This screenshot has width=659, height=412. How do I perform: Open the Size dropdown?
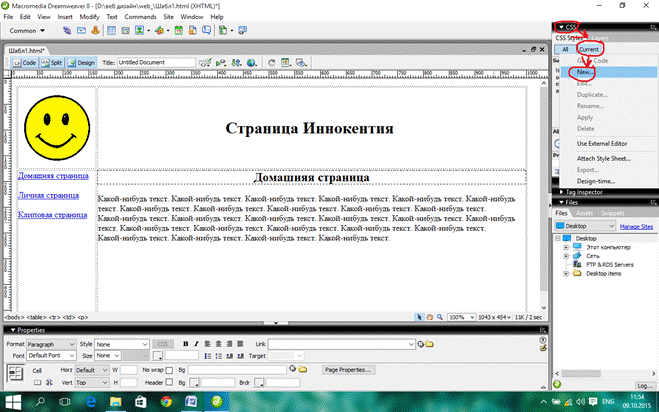click(108, 356)
